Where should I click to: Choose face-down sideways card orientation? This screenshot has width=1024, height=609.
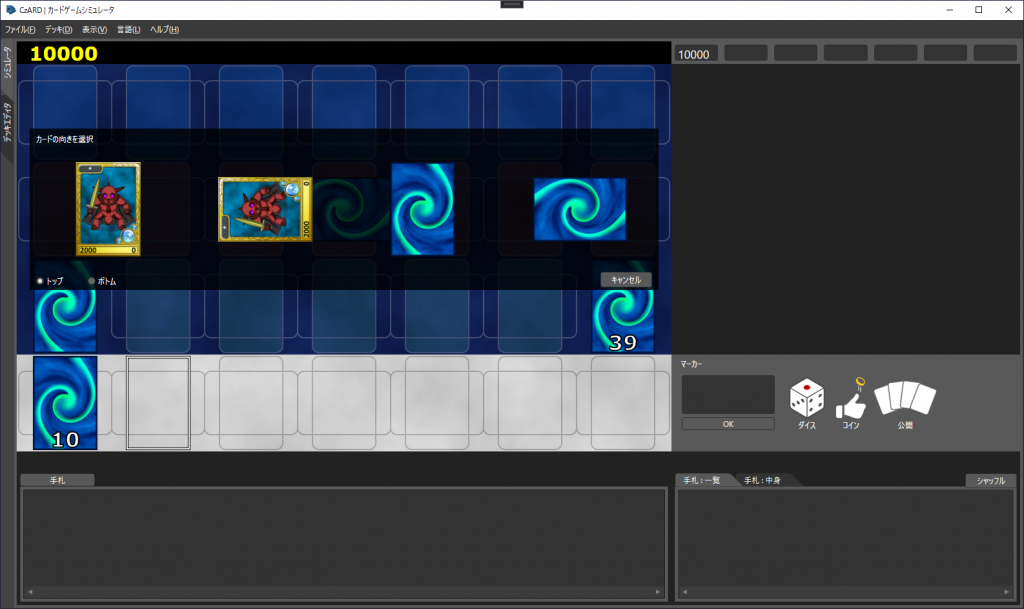pos(580,209)
